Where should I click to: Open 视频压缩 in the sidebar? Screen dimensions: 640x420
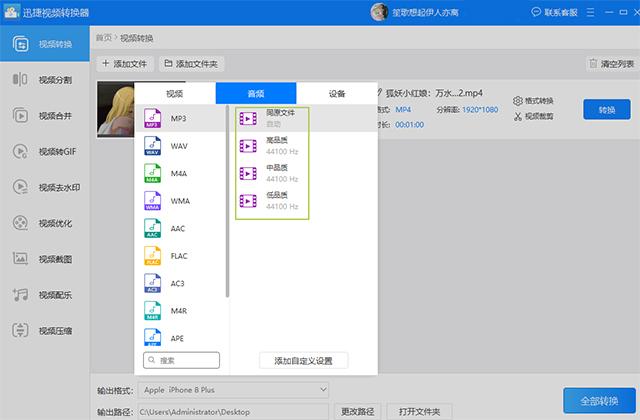(44, 330)
